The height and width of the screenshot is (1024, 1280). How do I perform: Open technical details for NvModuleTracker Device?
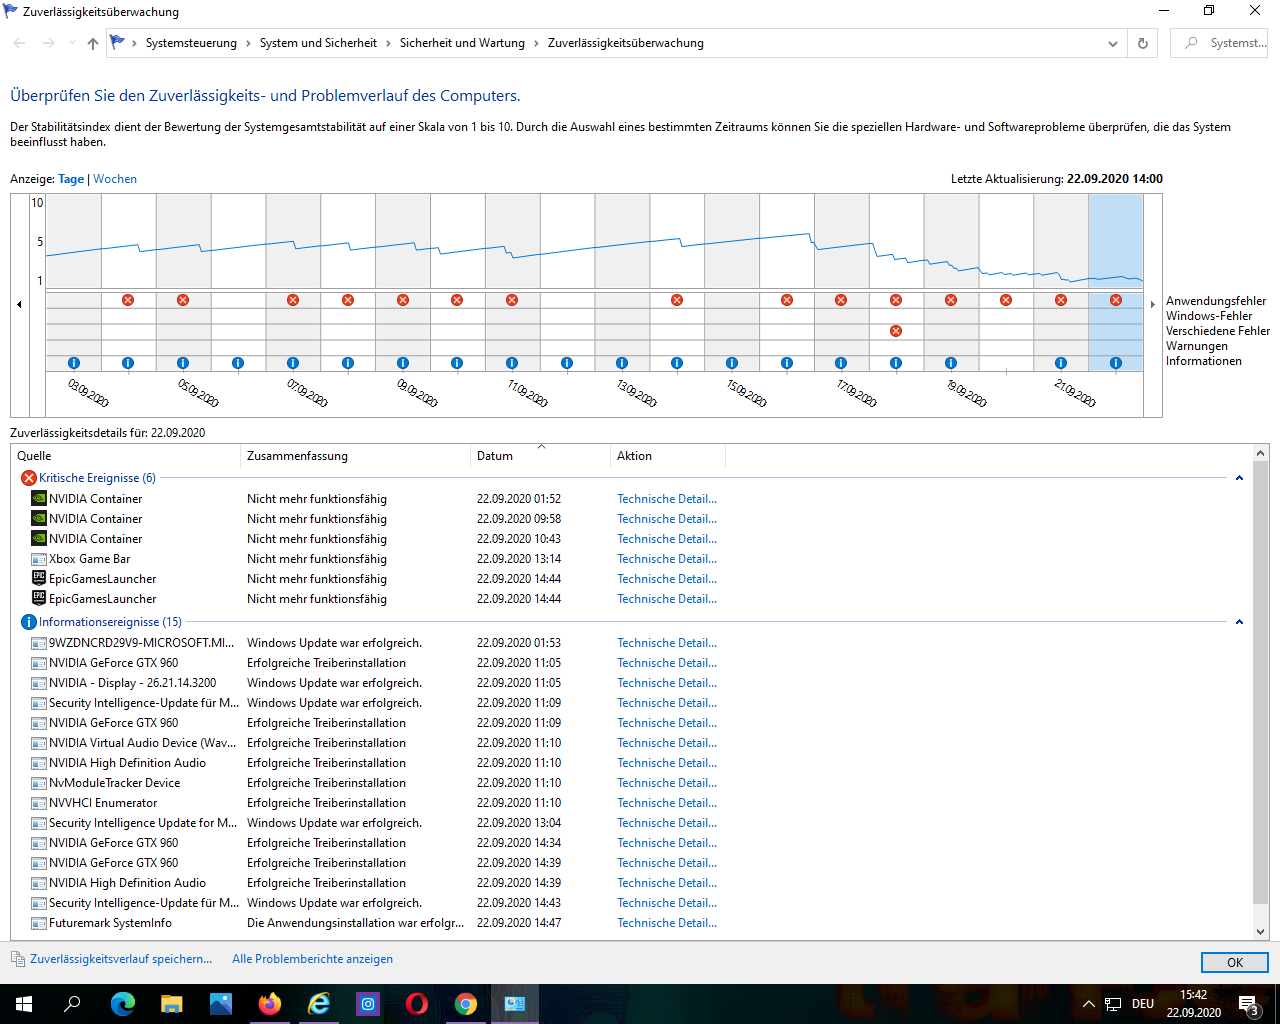pyautogui.click(x=667, y=783)
